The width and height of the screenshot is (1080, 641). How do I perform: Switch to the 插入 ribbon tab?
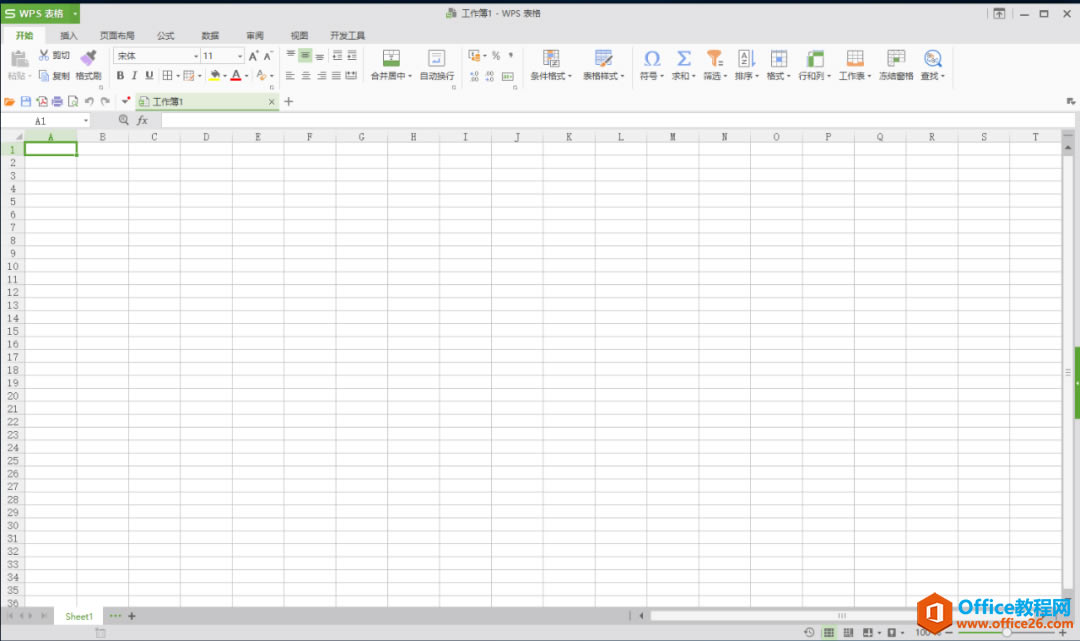click(68, 35)
